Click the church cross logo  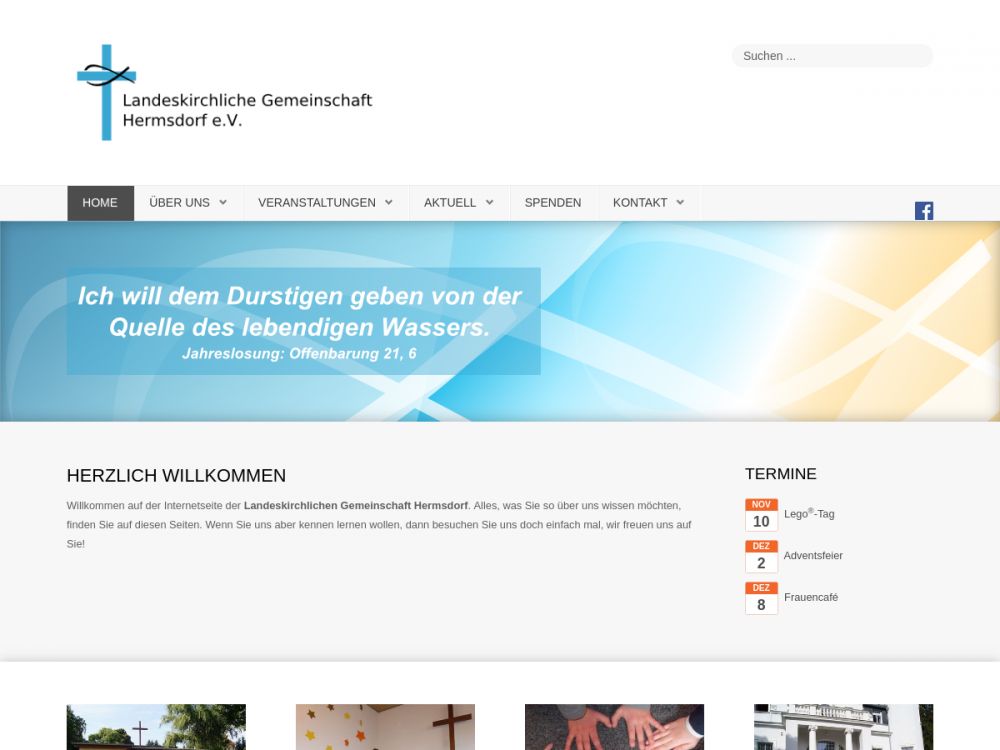pyautogui.click(x=105, y=92)
